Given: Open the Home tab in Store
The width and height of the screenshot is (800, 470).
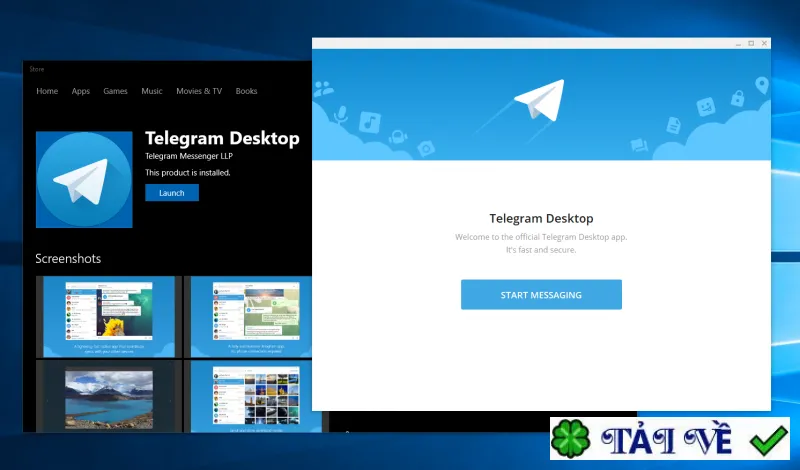Looking at the screenshot, I should (x=47, y=91).
